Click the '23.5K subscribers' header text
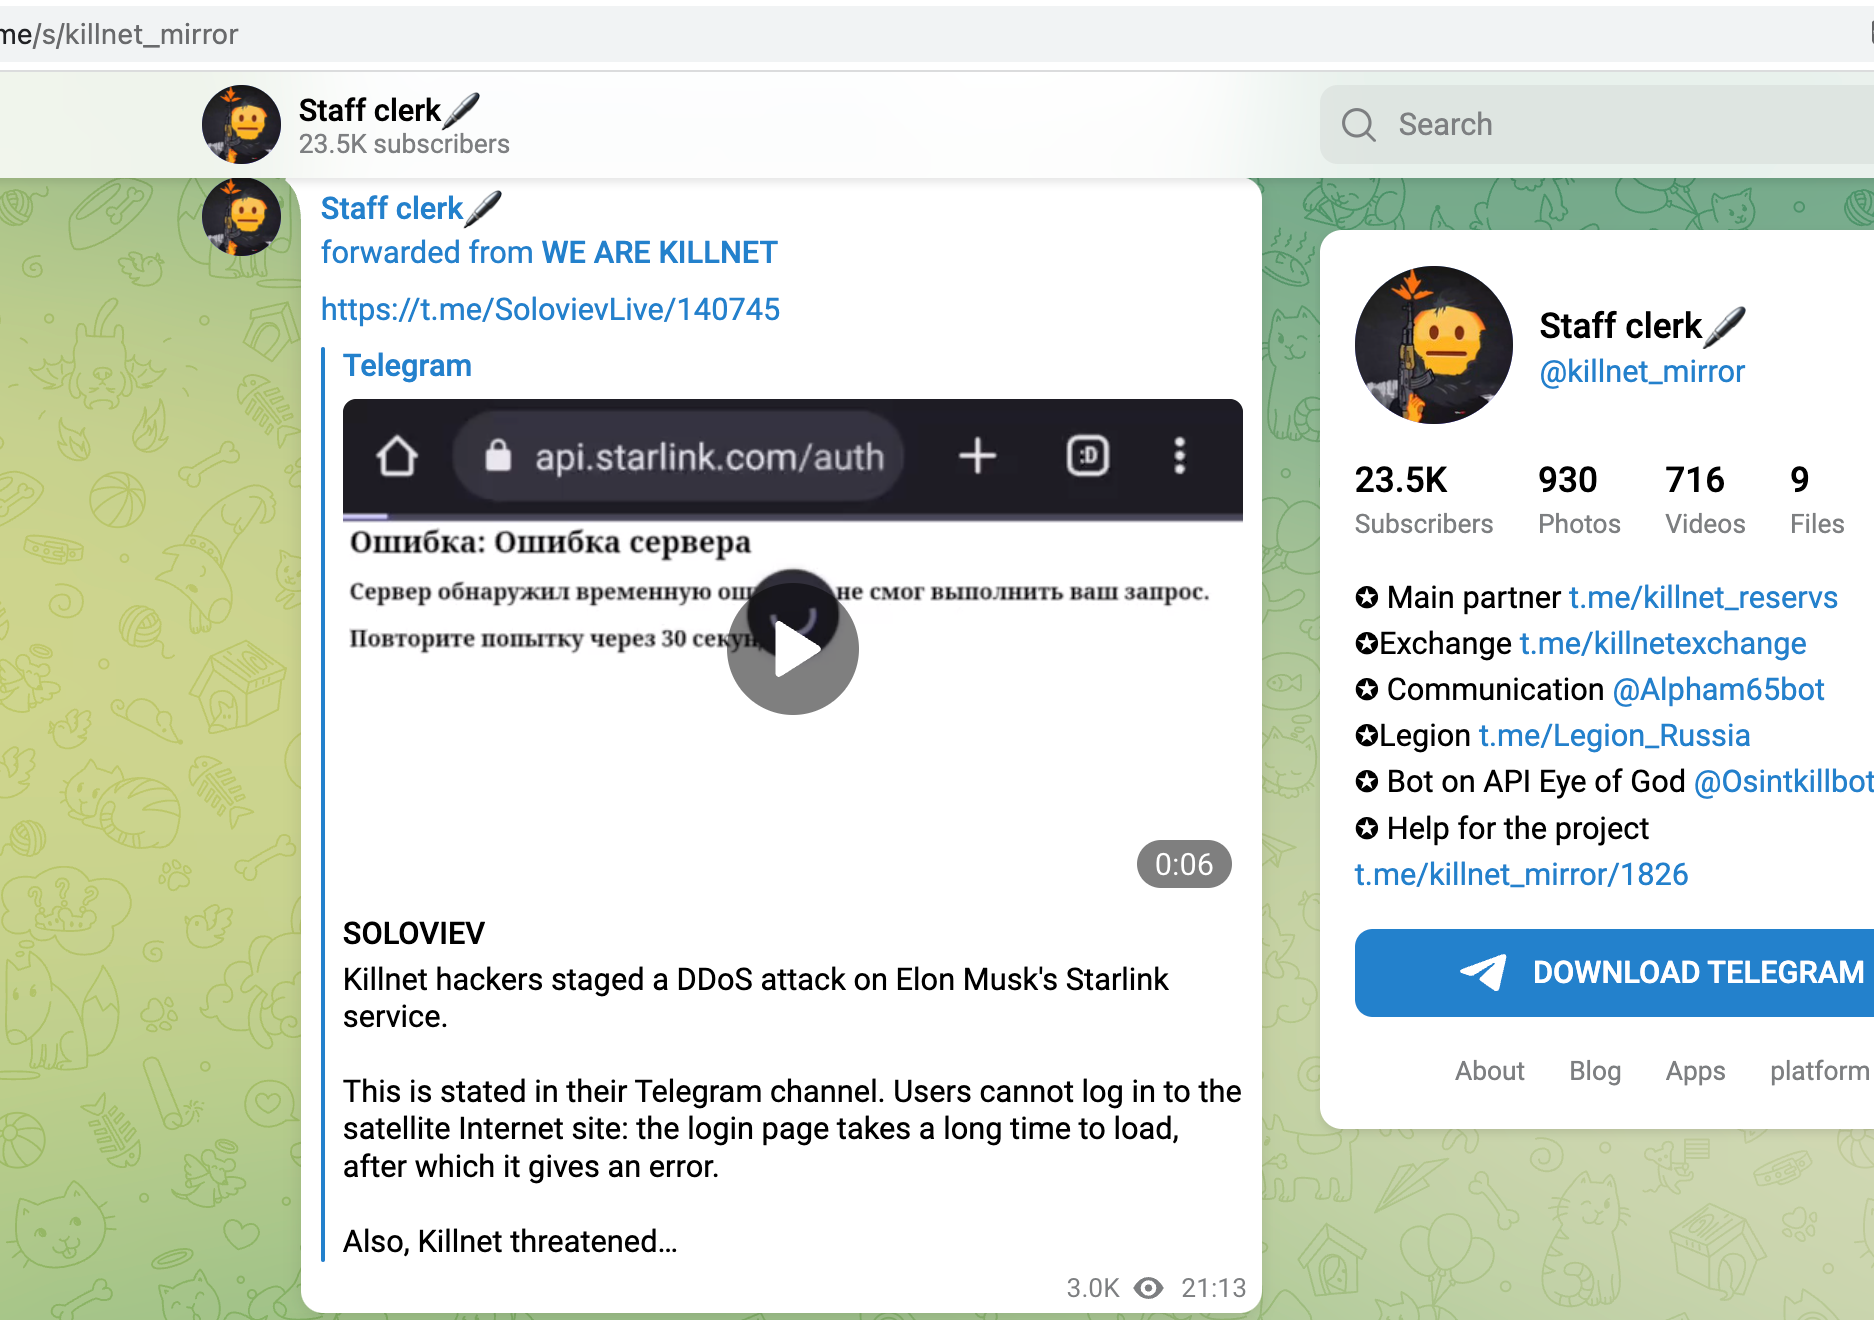 tap(404, 145)
